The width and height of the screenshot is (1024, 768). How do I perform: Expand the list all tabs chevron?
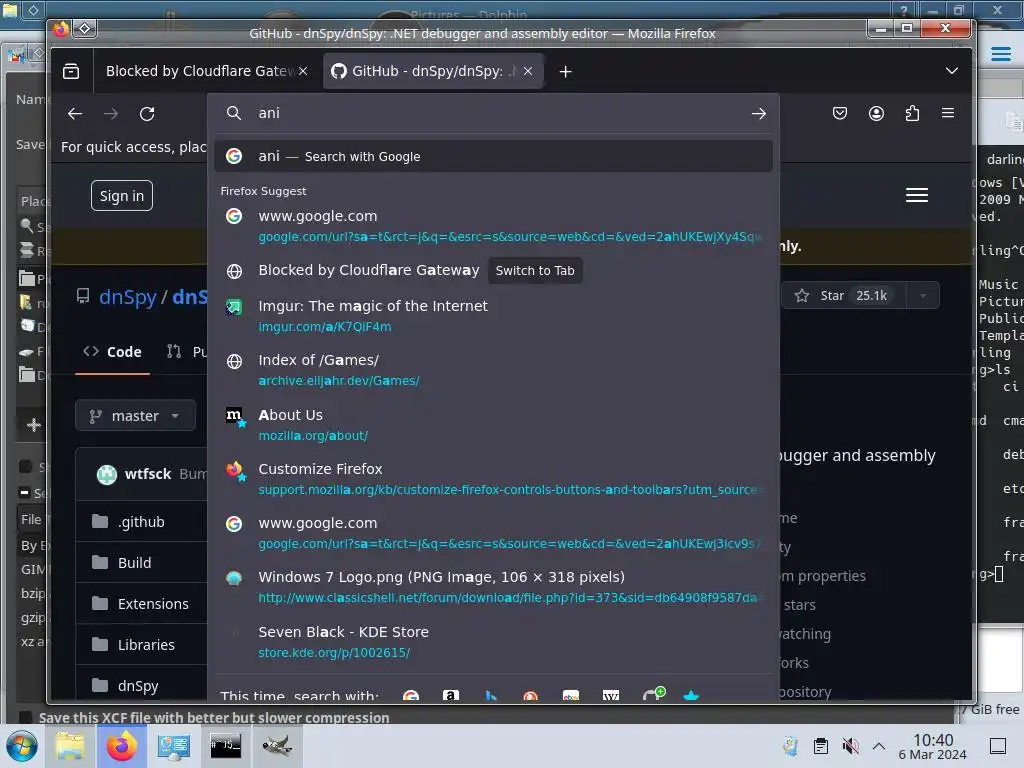(x=952, y=71)
